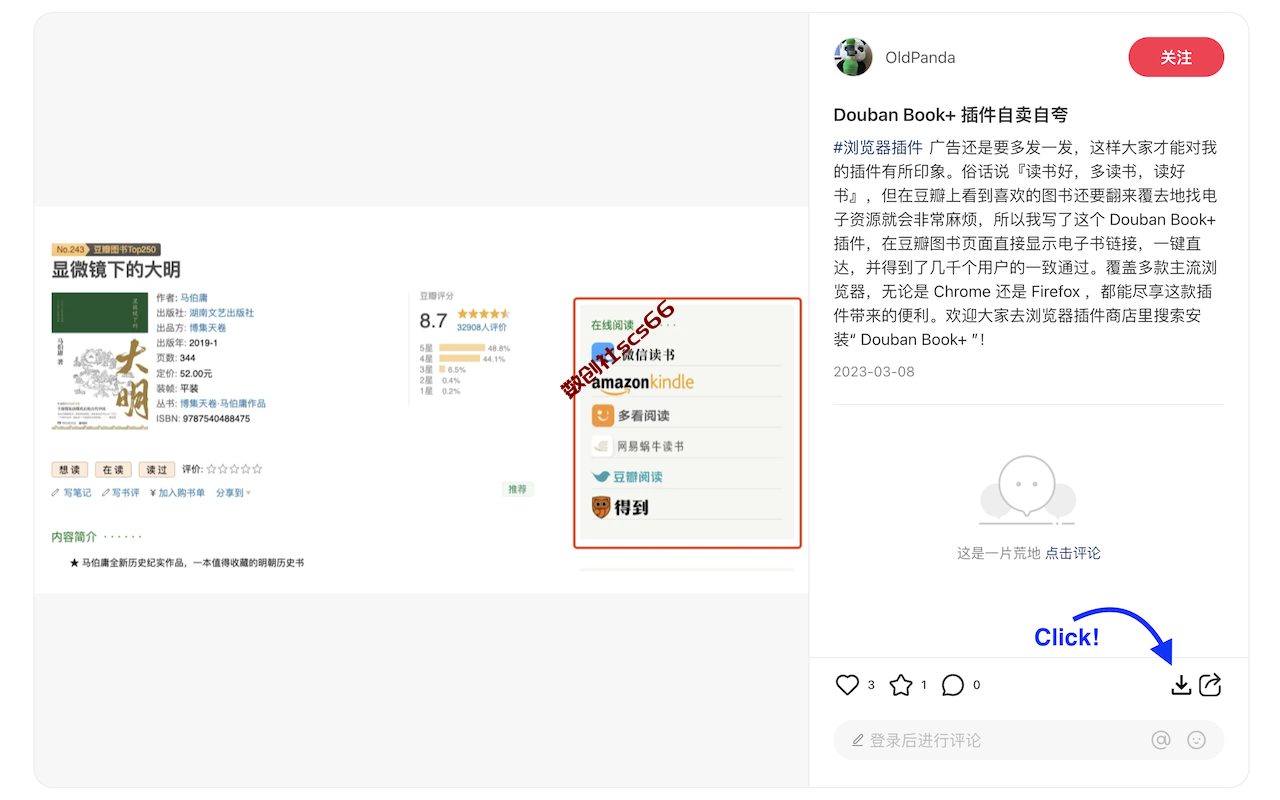Viewport: 1280px width, 800px height.
Task: Click the red 关注 follow button
Action: [1176, 57]
